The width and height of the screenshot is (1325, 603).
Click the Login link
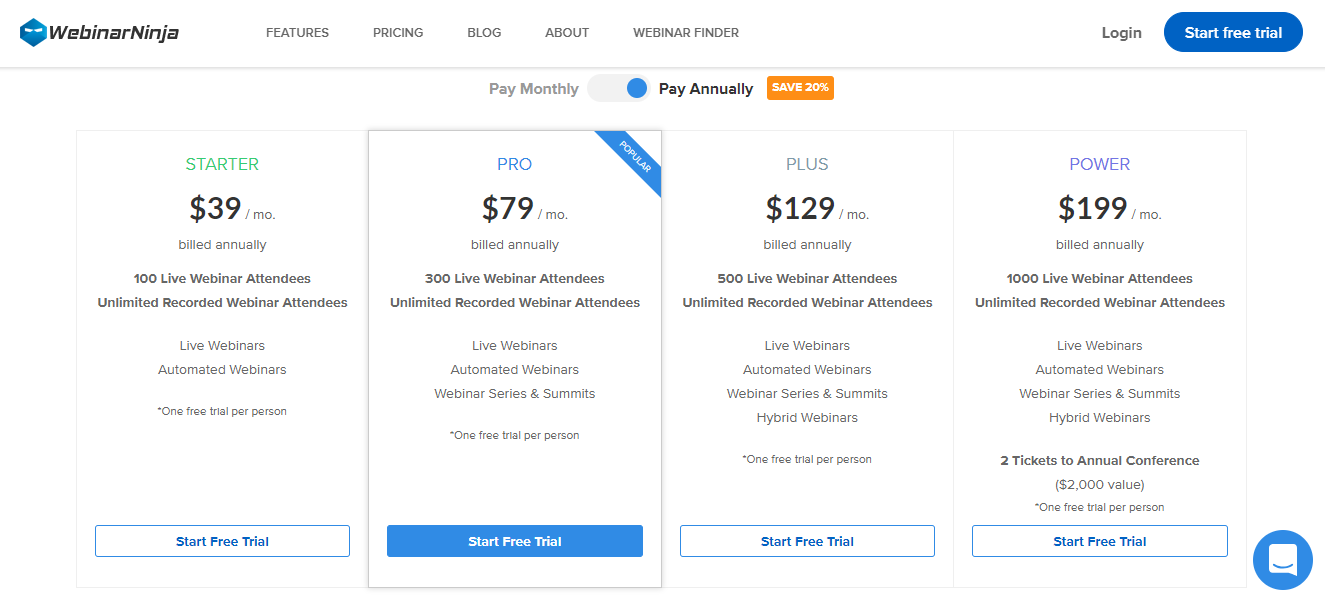click(1121, 33)
